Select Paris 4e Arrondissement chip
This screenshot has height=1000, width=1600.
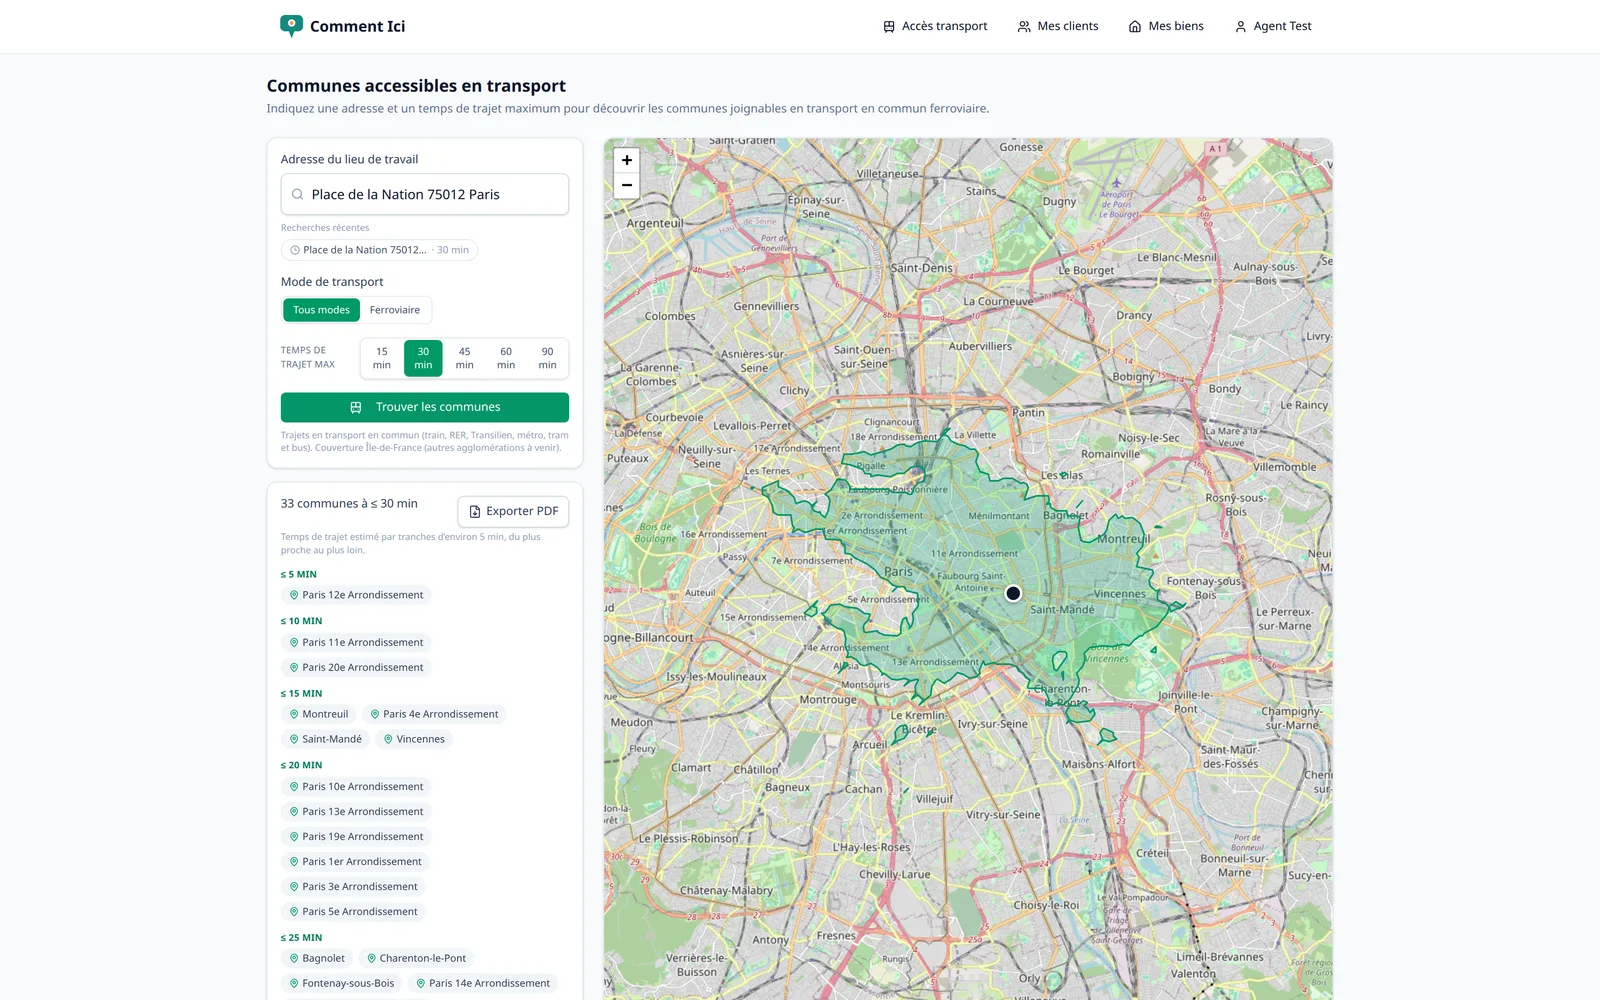pos(434,714)
